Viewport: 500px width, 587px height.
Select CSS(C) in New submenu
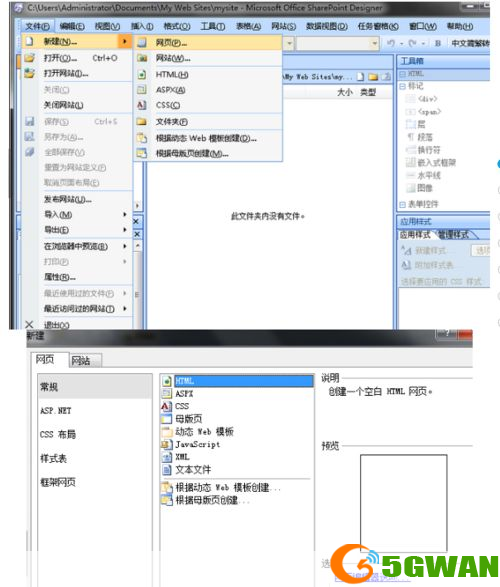208,106
